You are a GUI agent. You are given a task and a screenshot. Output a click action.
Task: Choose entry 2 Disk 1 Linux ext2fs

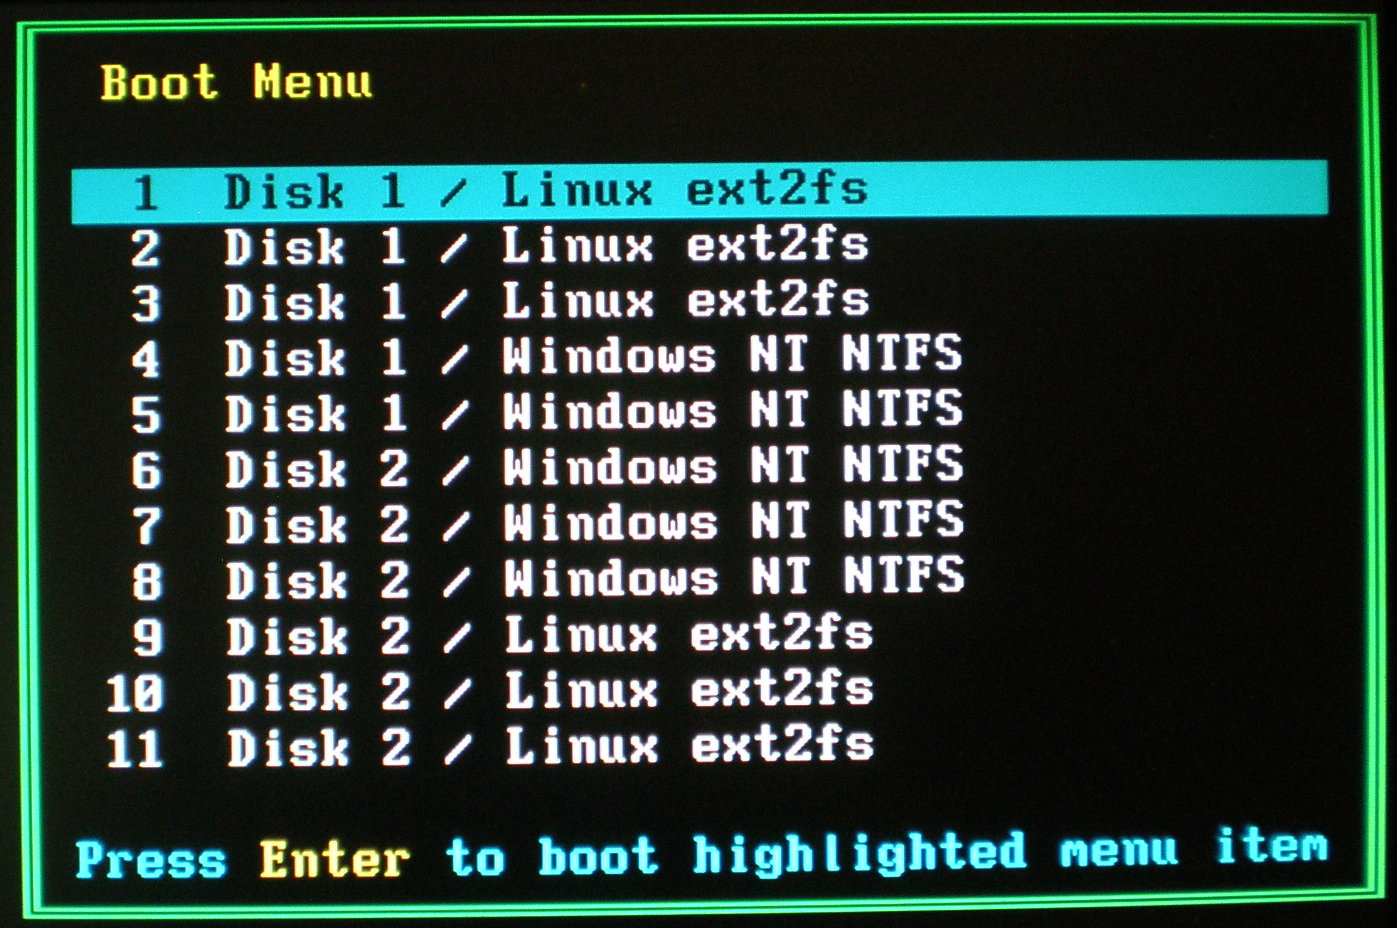tap(499, 247)
